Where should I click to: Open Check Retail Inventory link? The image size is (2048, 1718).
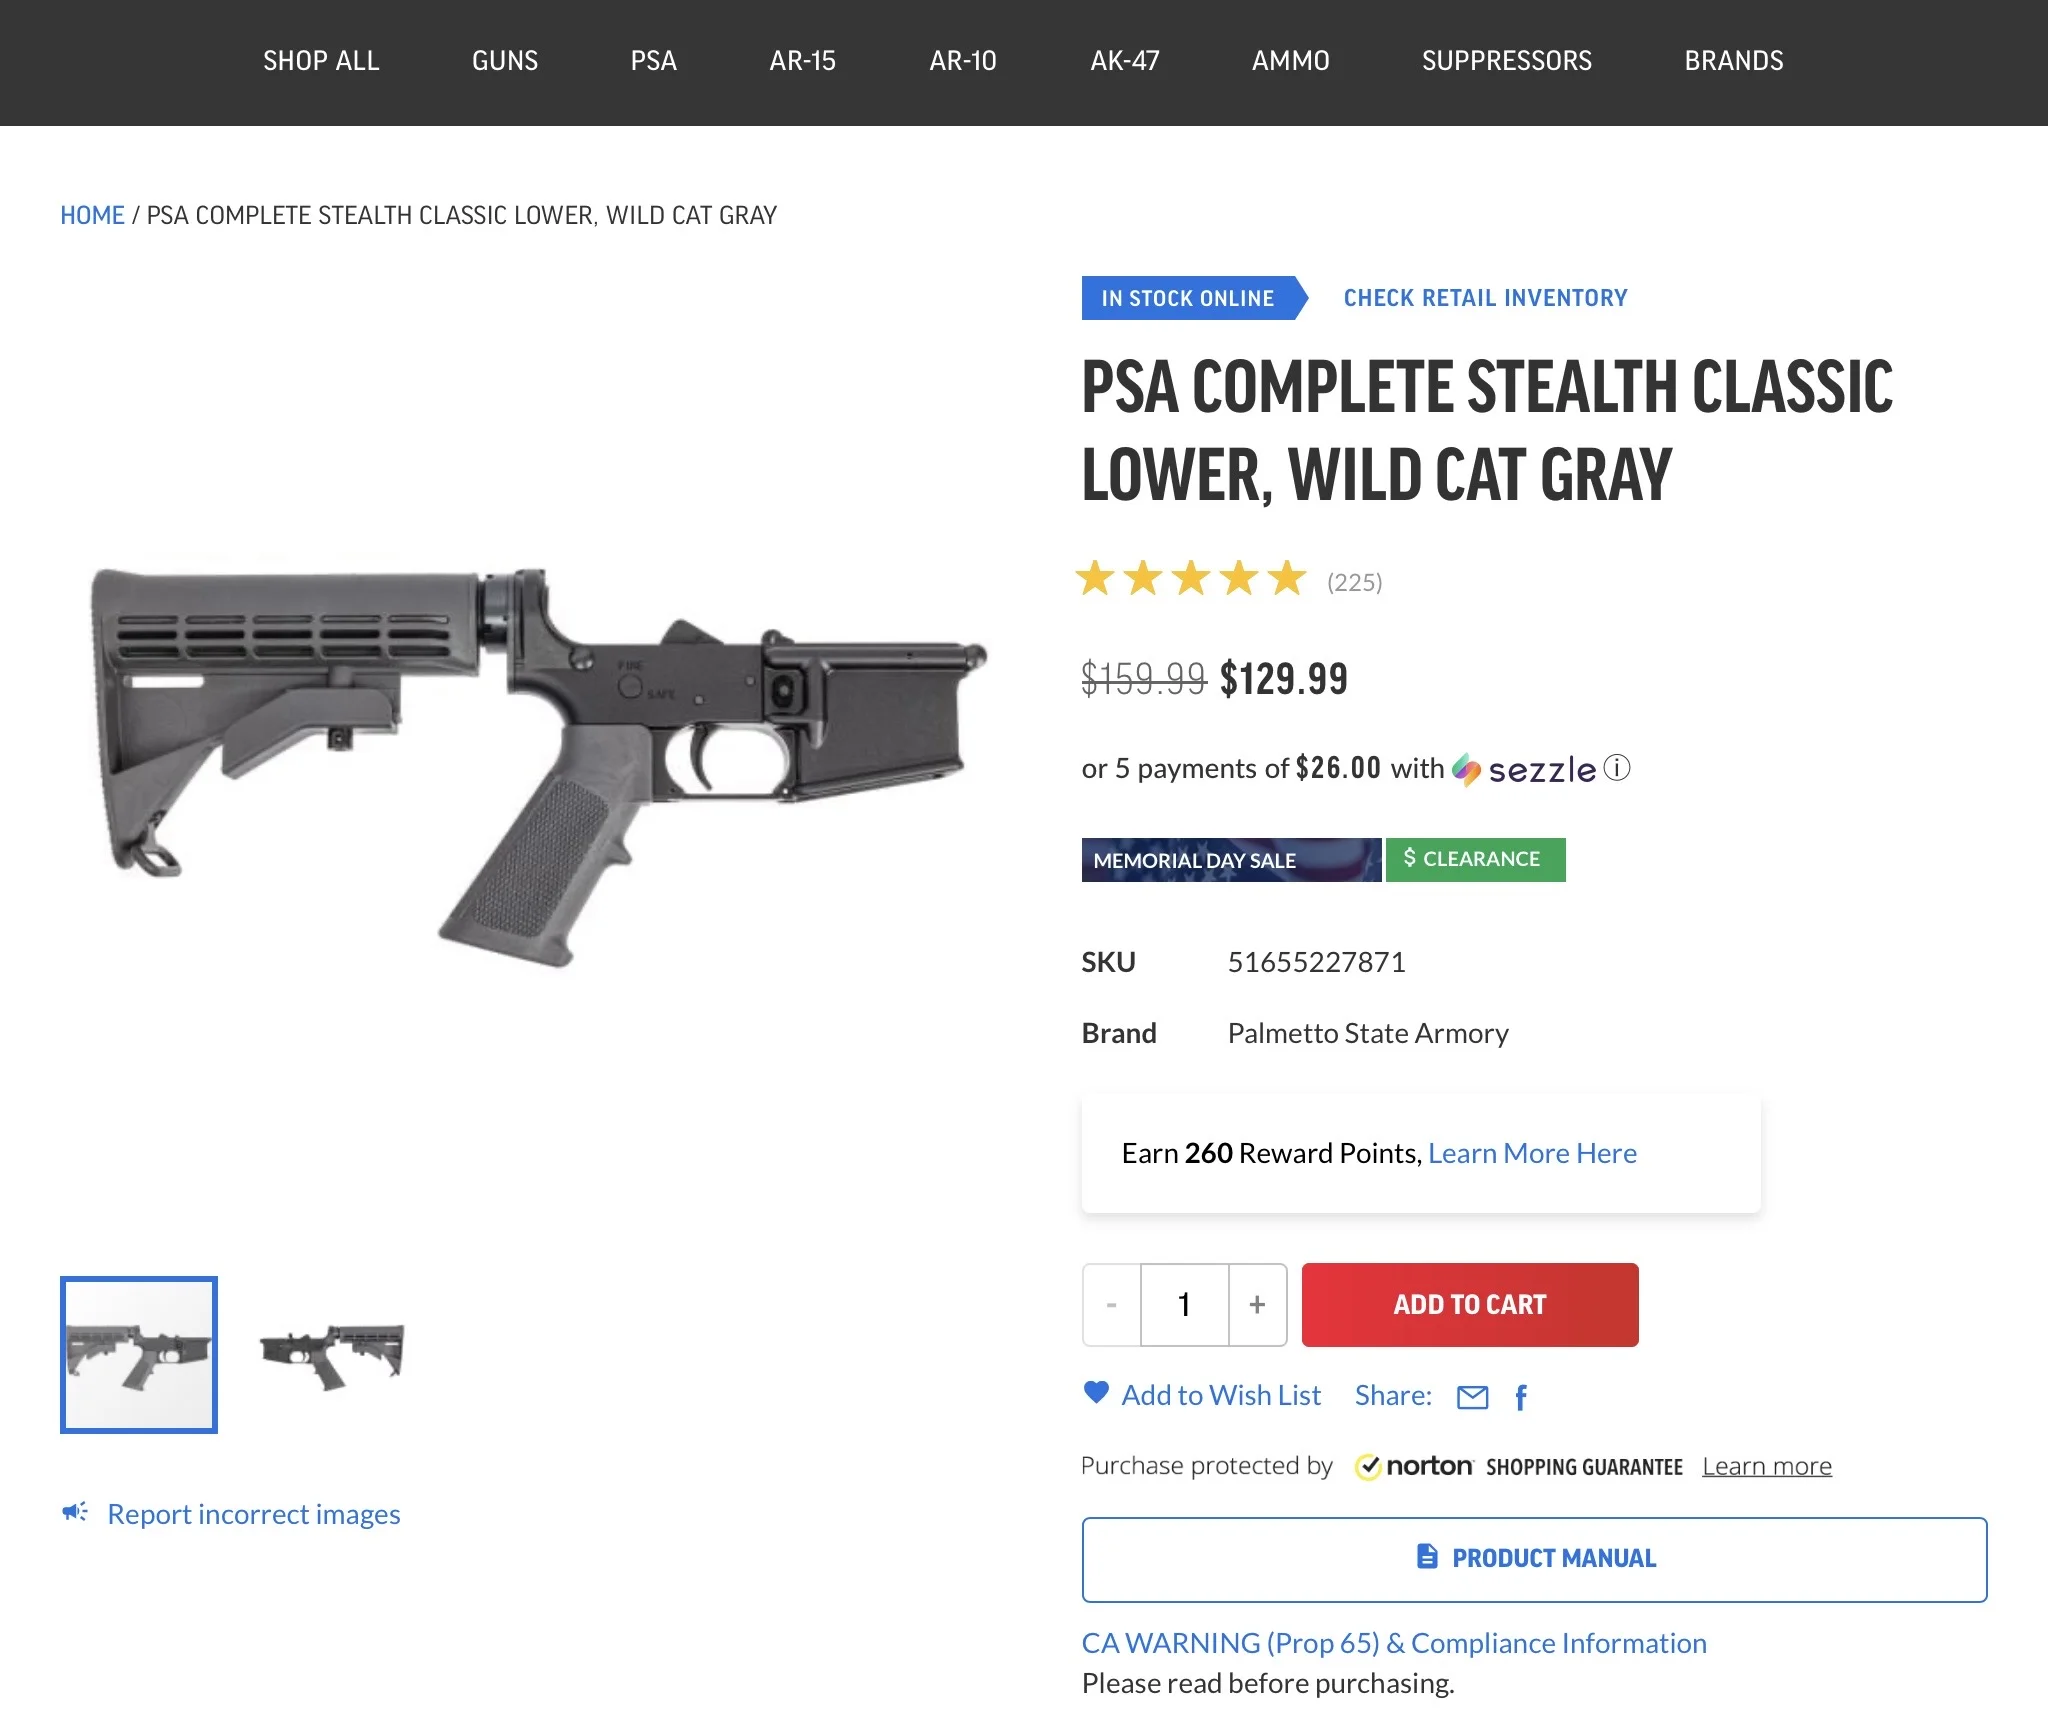coord(1485,298)
